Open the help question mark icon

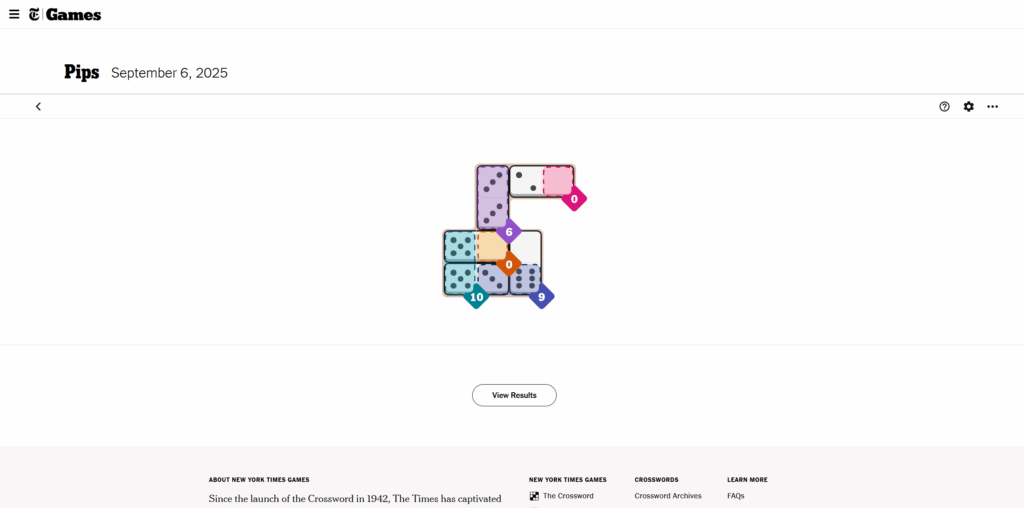(x=944, y=107)
